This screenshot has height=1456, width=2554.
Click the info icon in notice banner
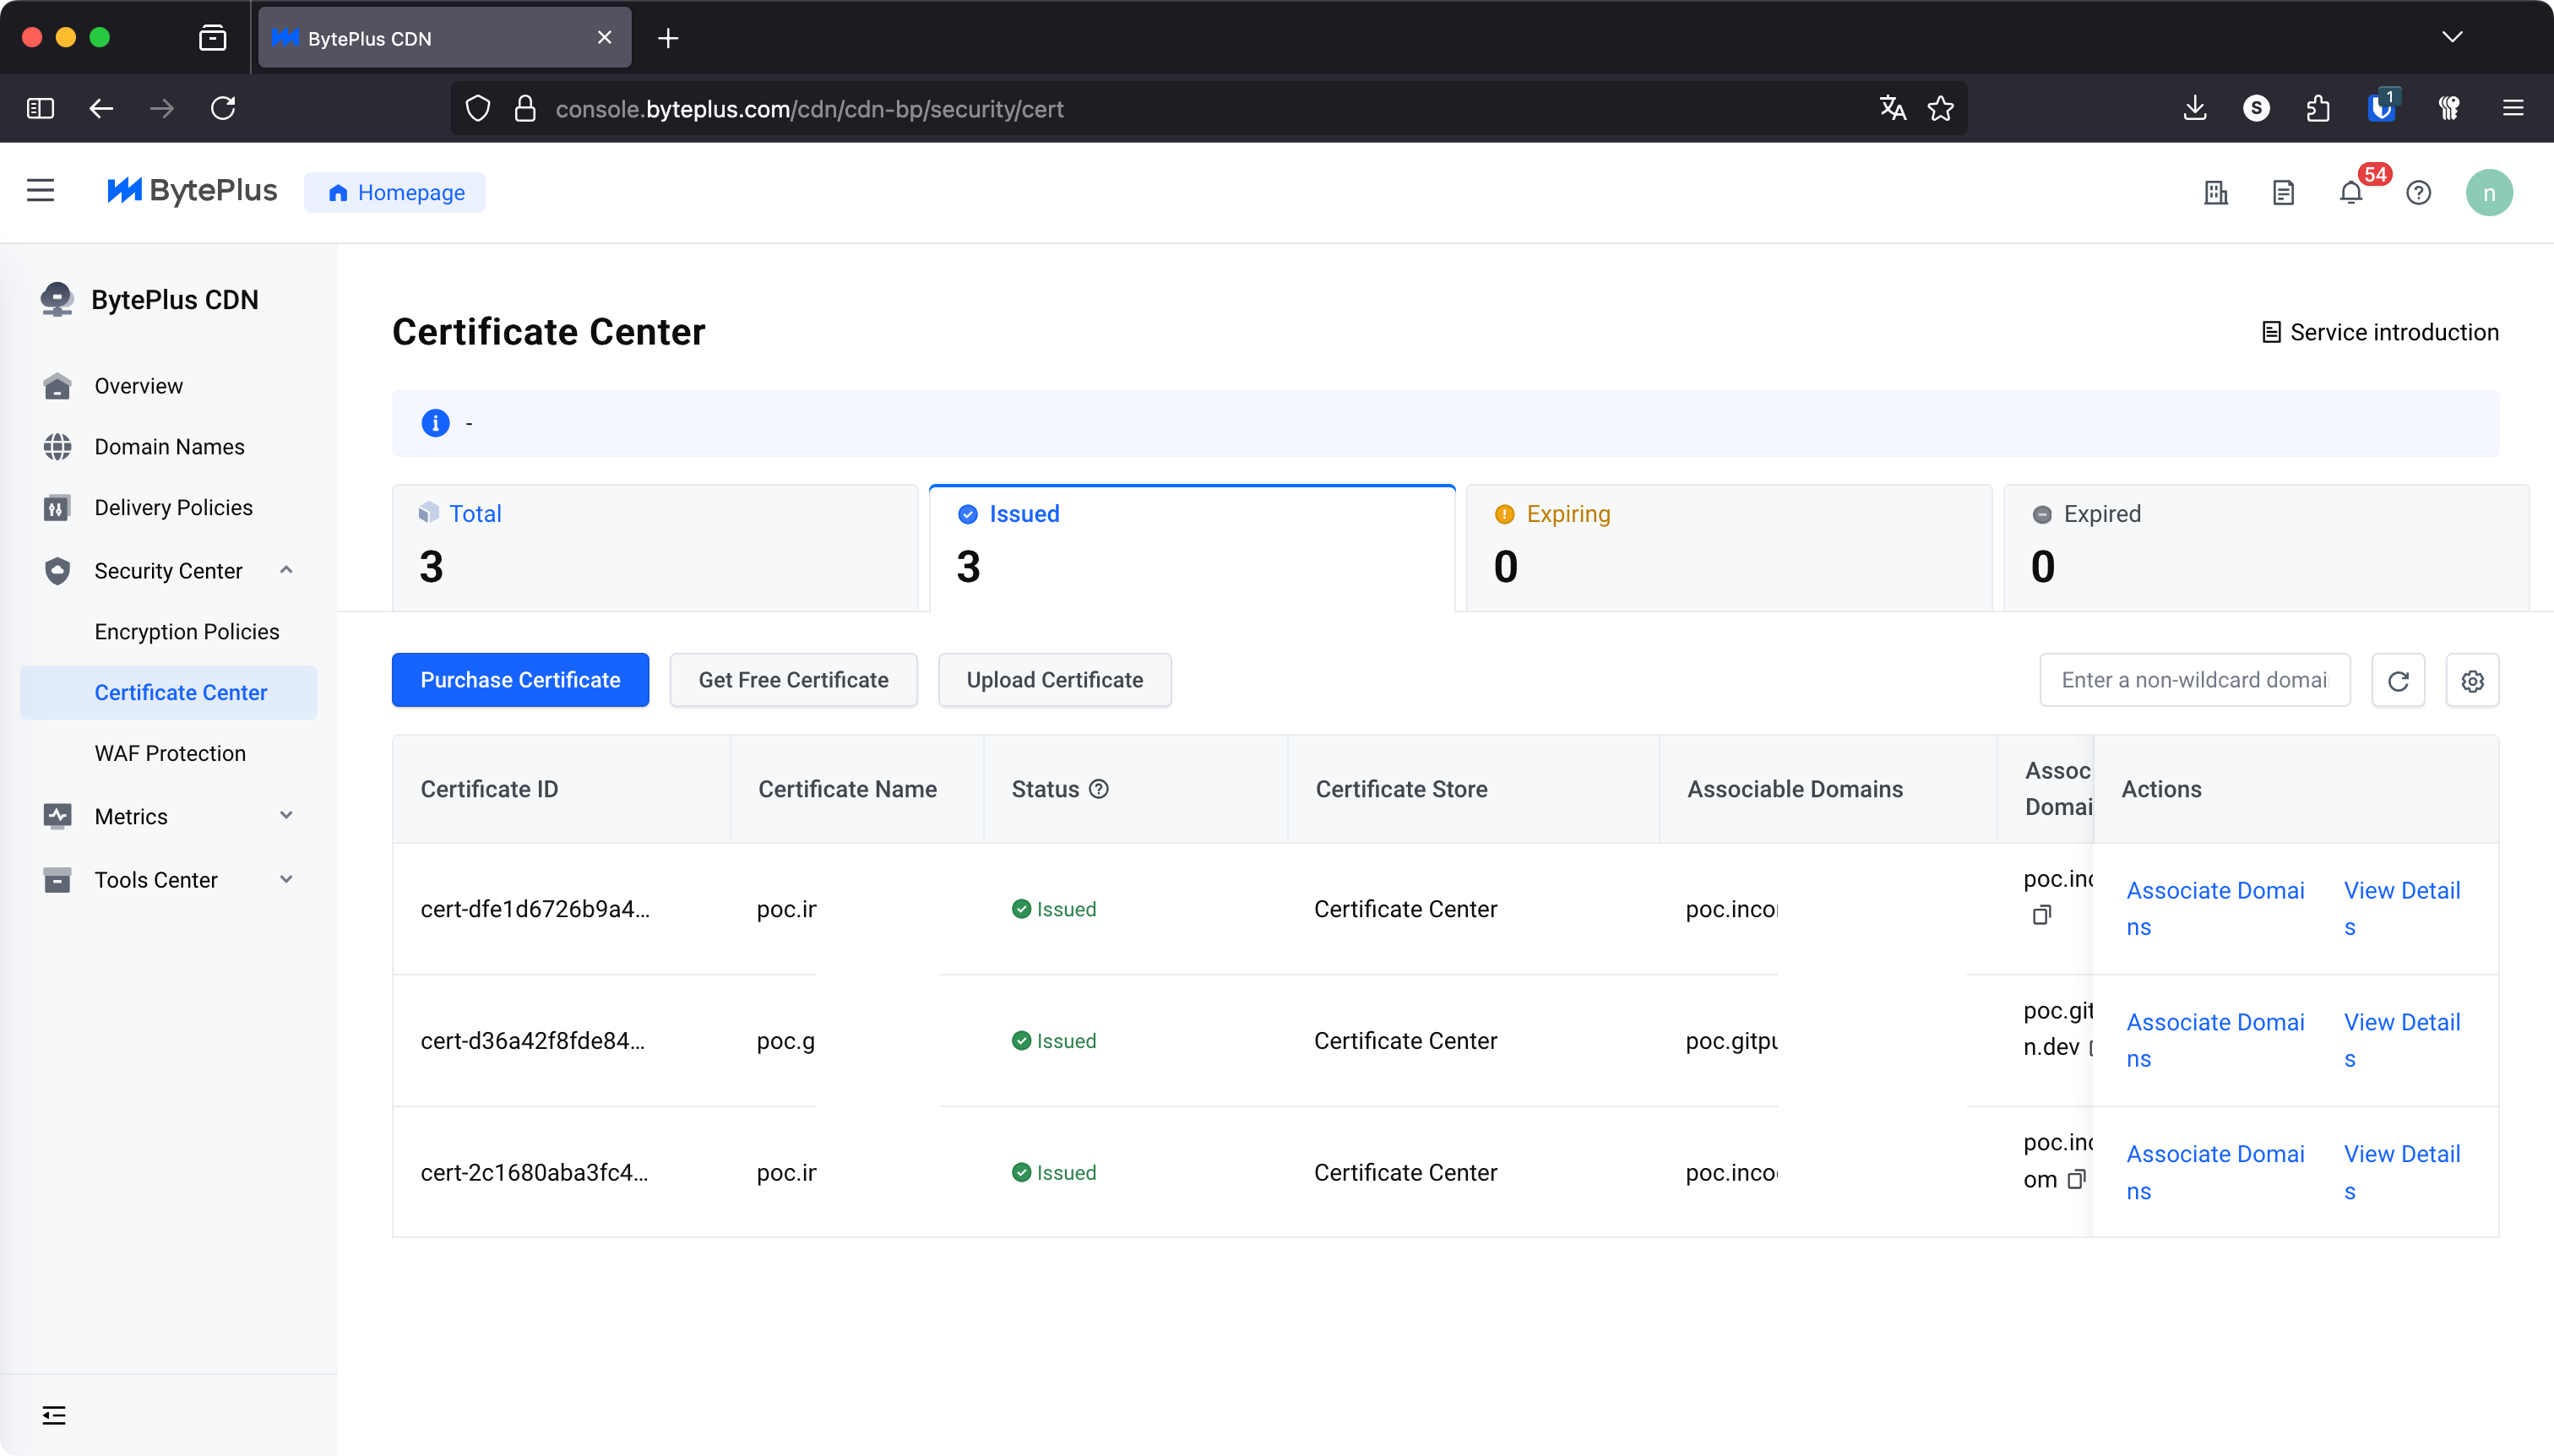coord(435,423)
